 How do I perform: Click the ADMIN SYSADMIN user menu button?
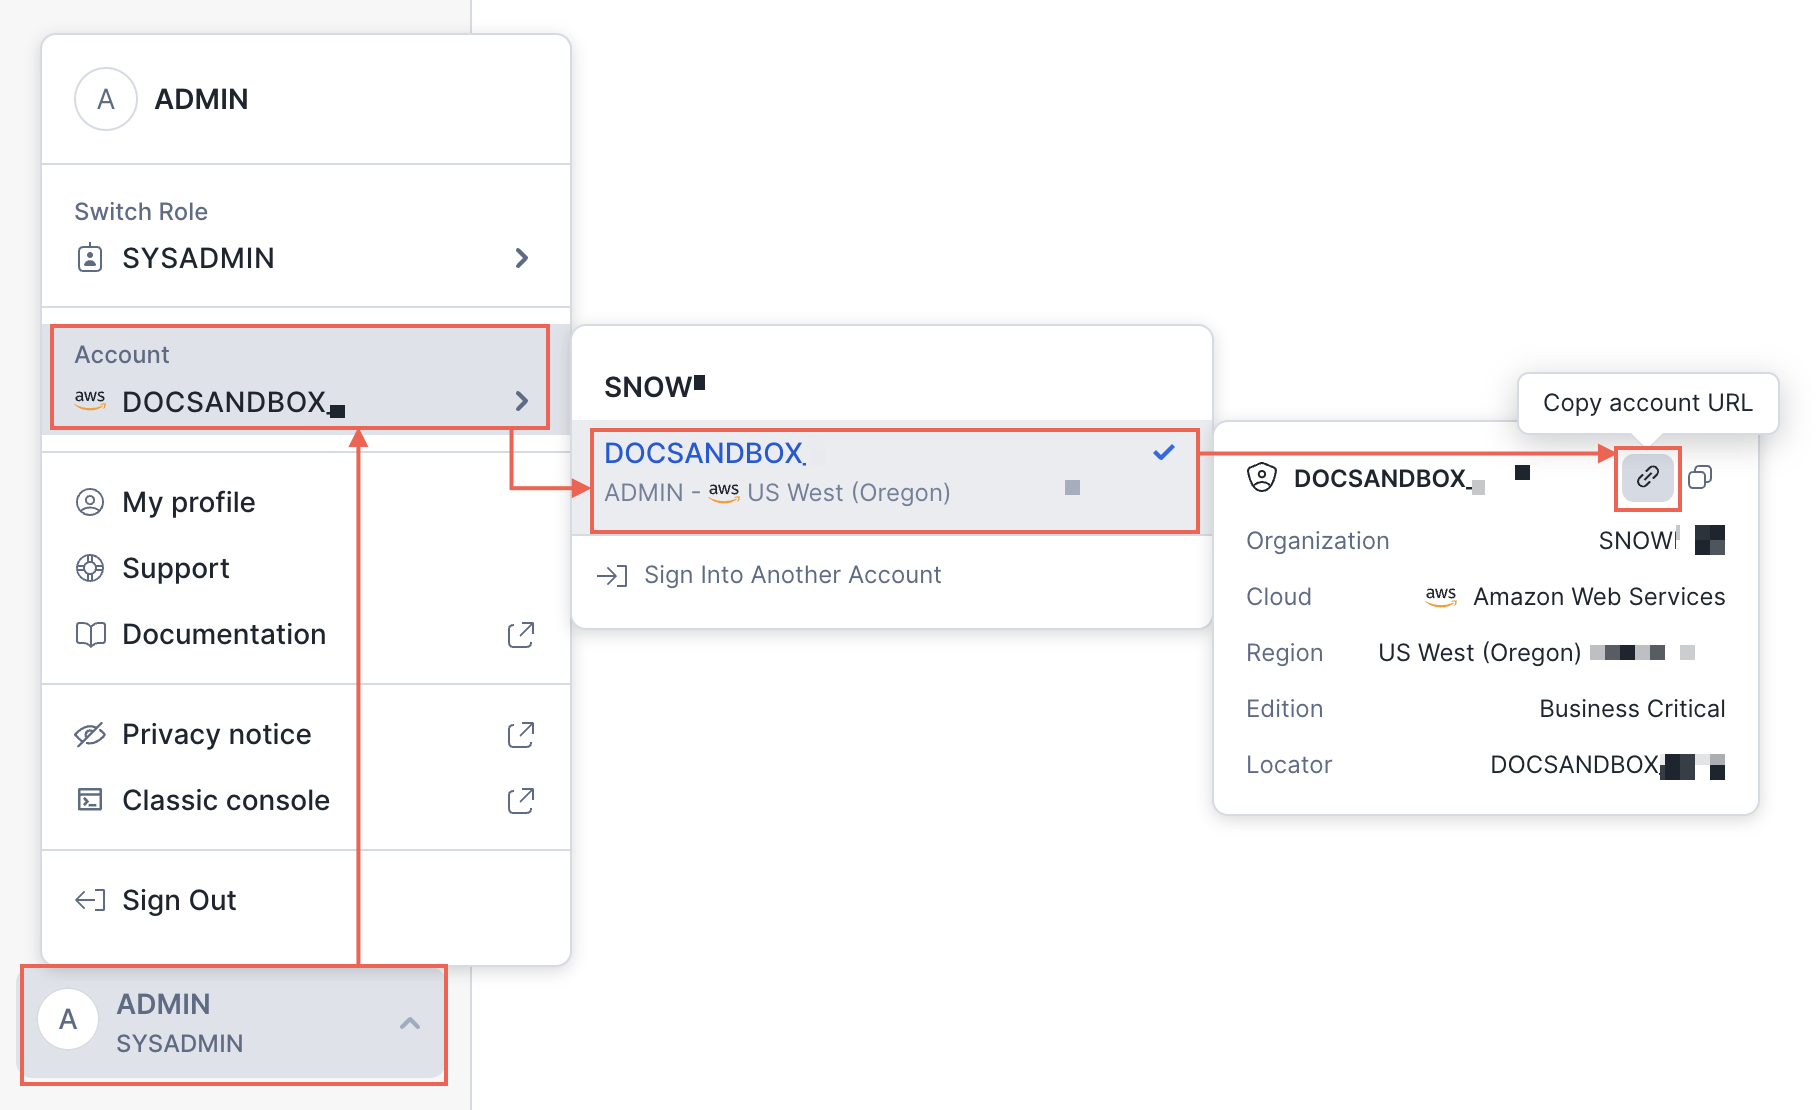coord(234,1024)
